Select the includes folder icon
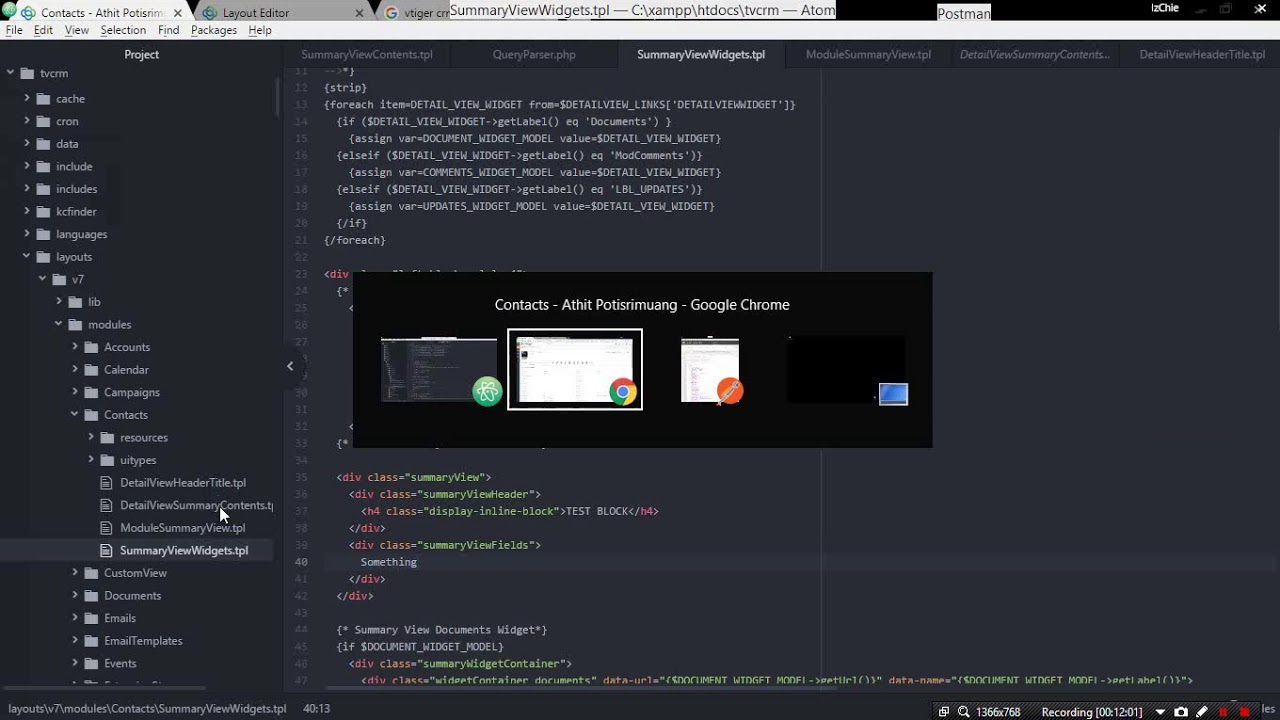1280x720 pixels. tap(43, 189)
